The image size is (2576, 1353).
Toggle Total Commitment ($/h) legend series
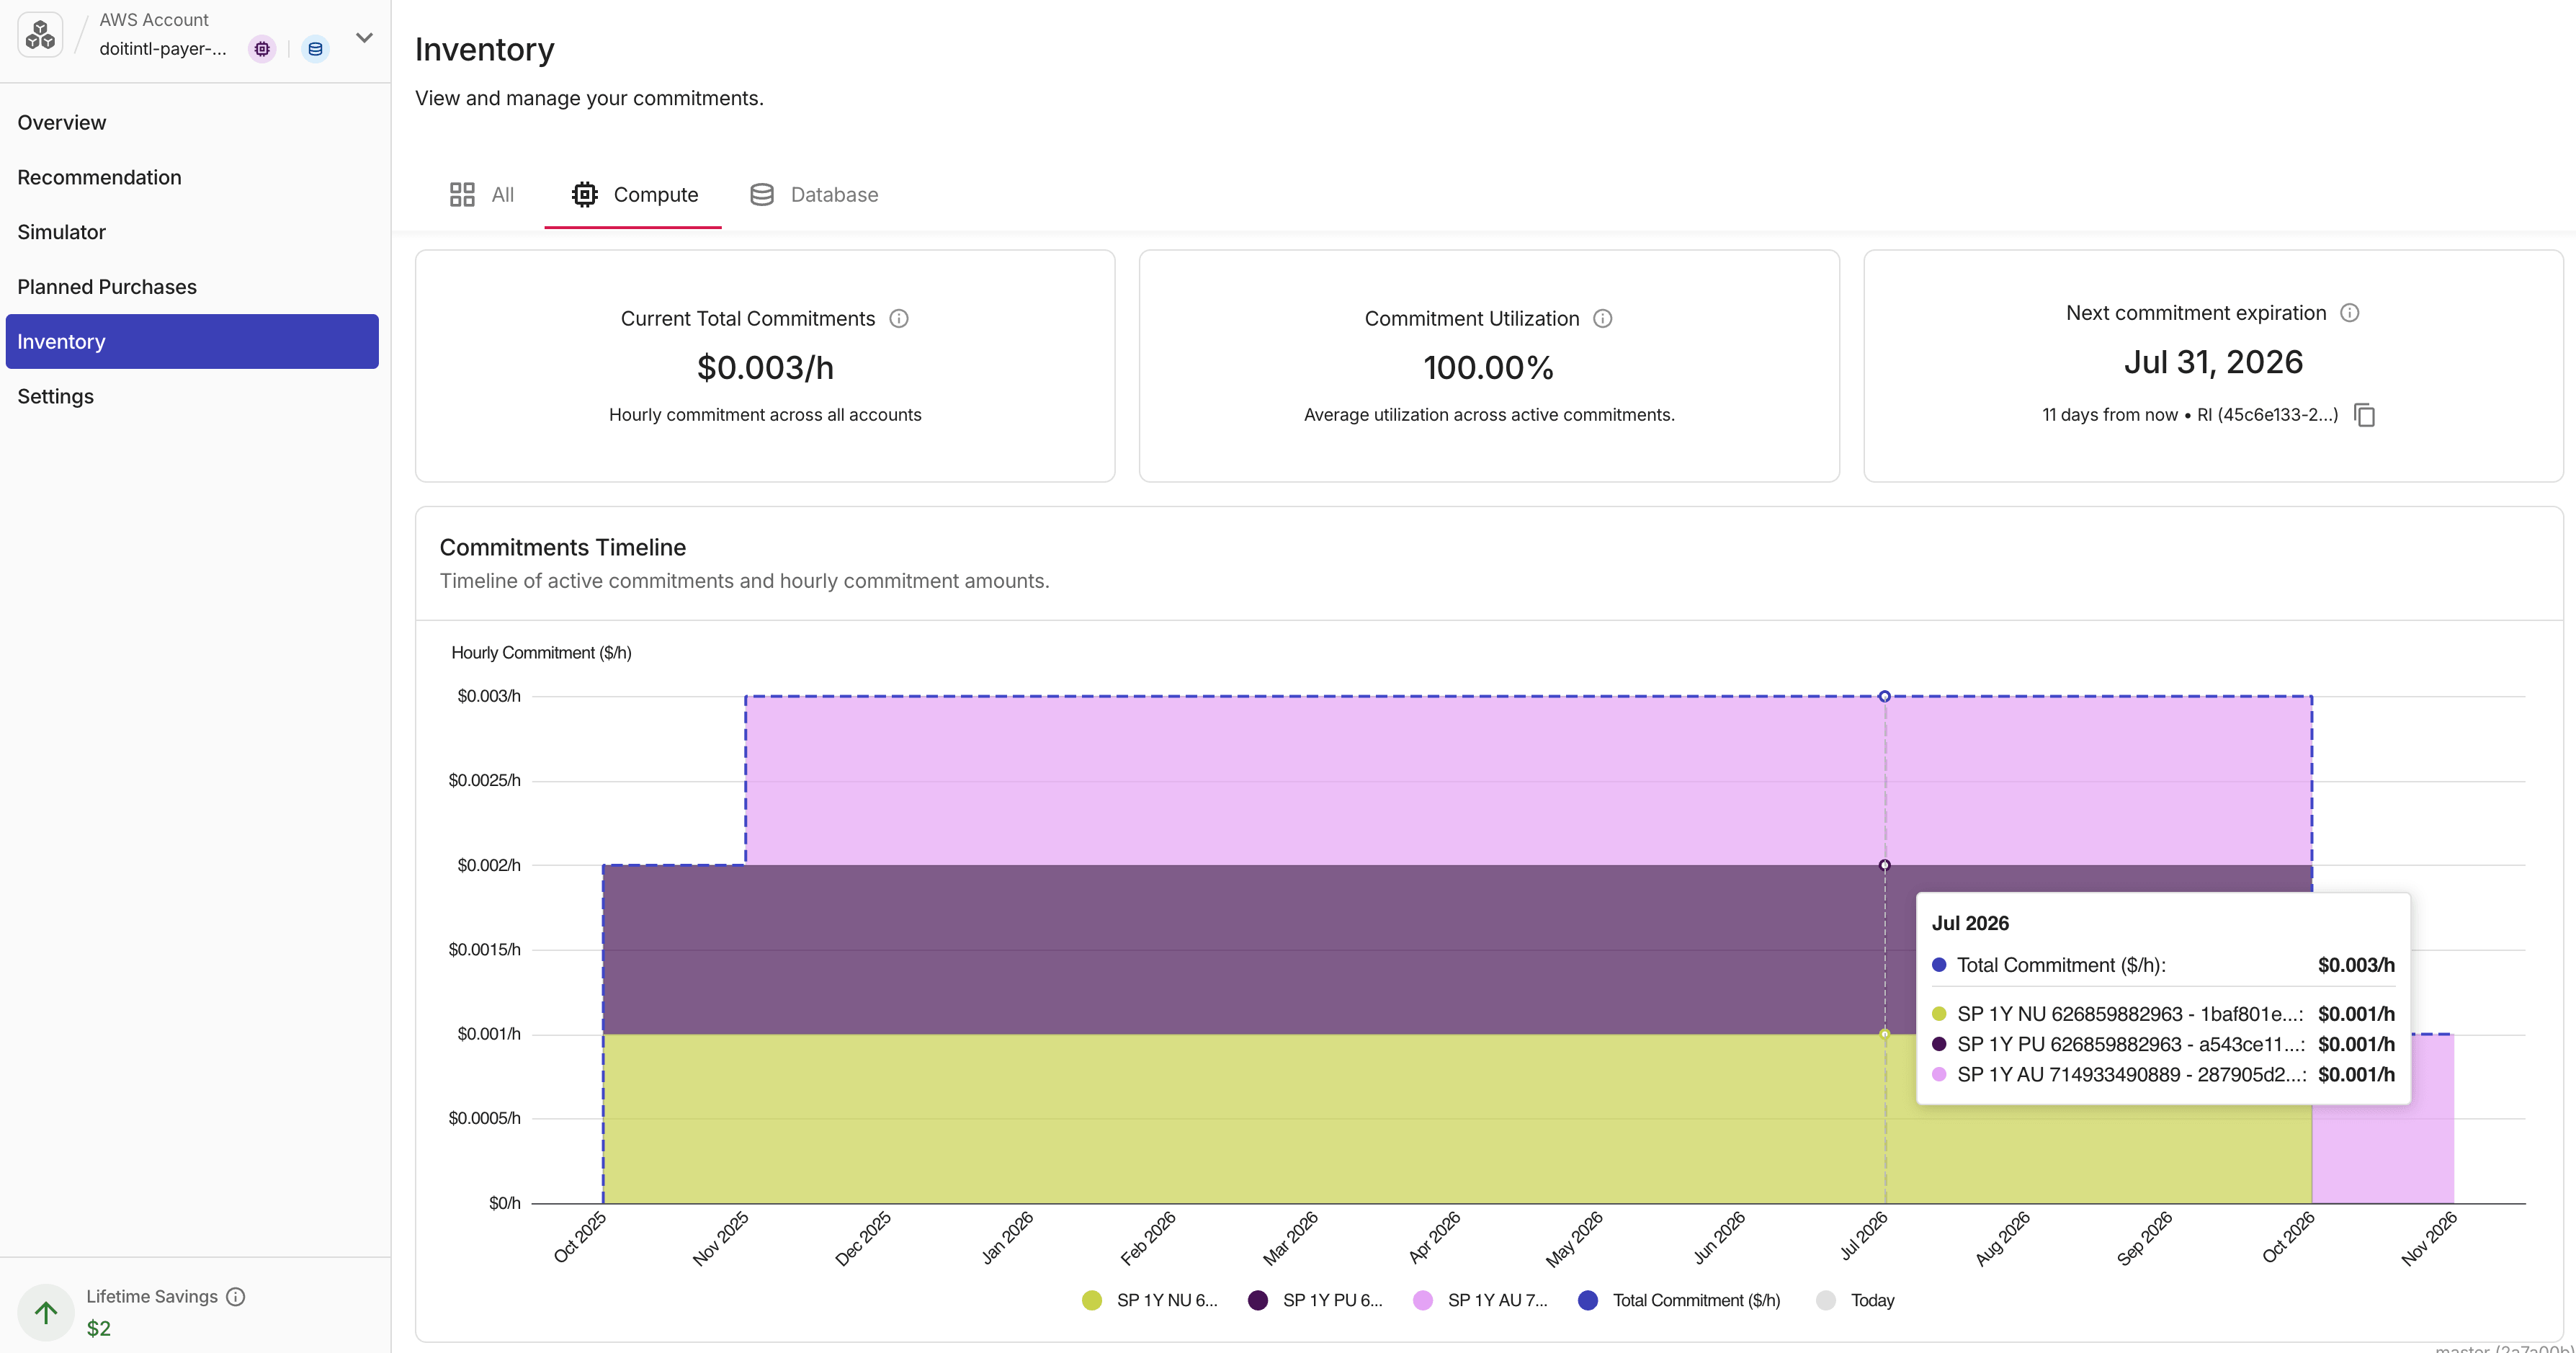click(x=1679, y=1301)
